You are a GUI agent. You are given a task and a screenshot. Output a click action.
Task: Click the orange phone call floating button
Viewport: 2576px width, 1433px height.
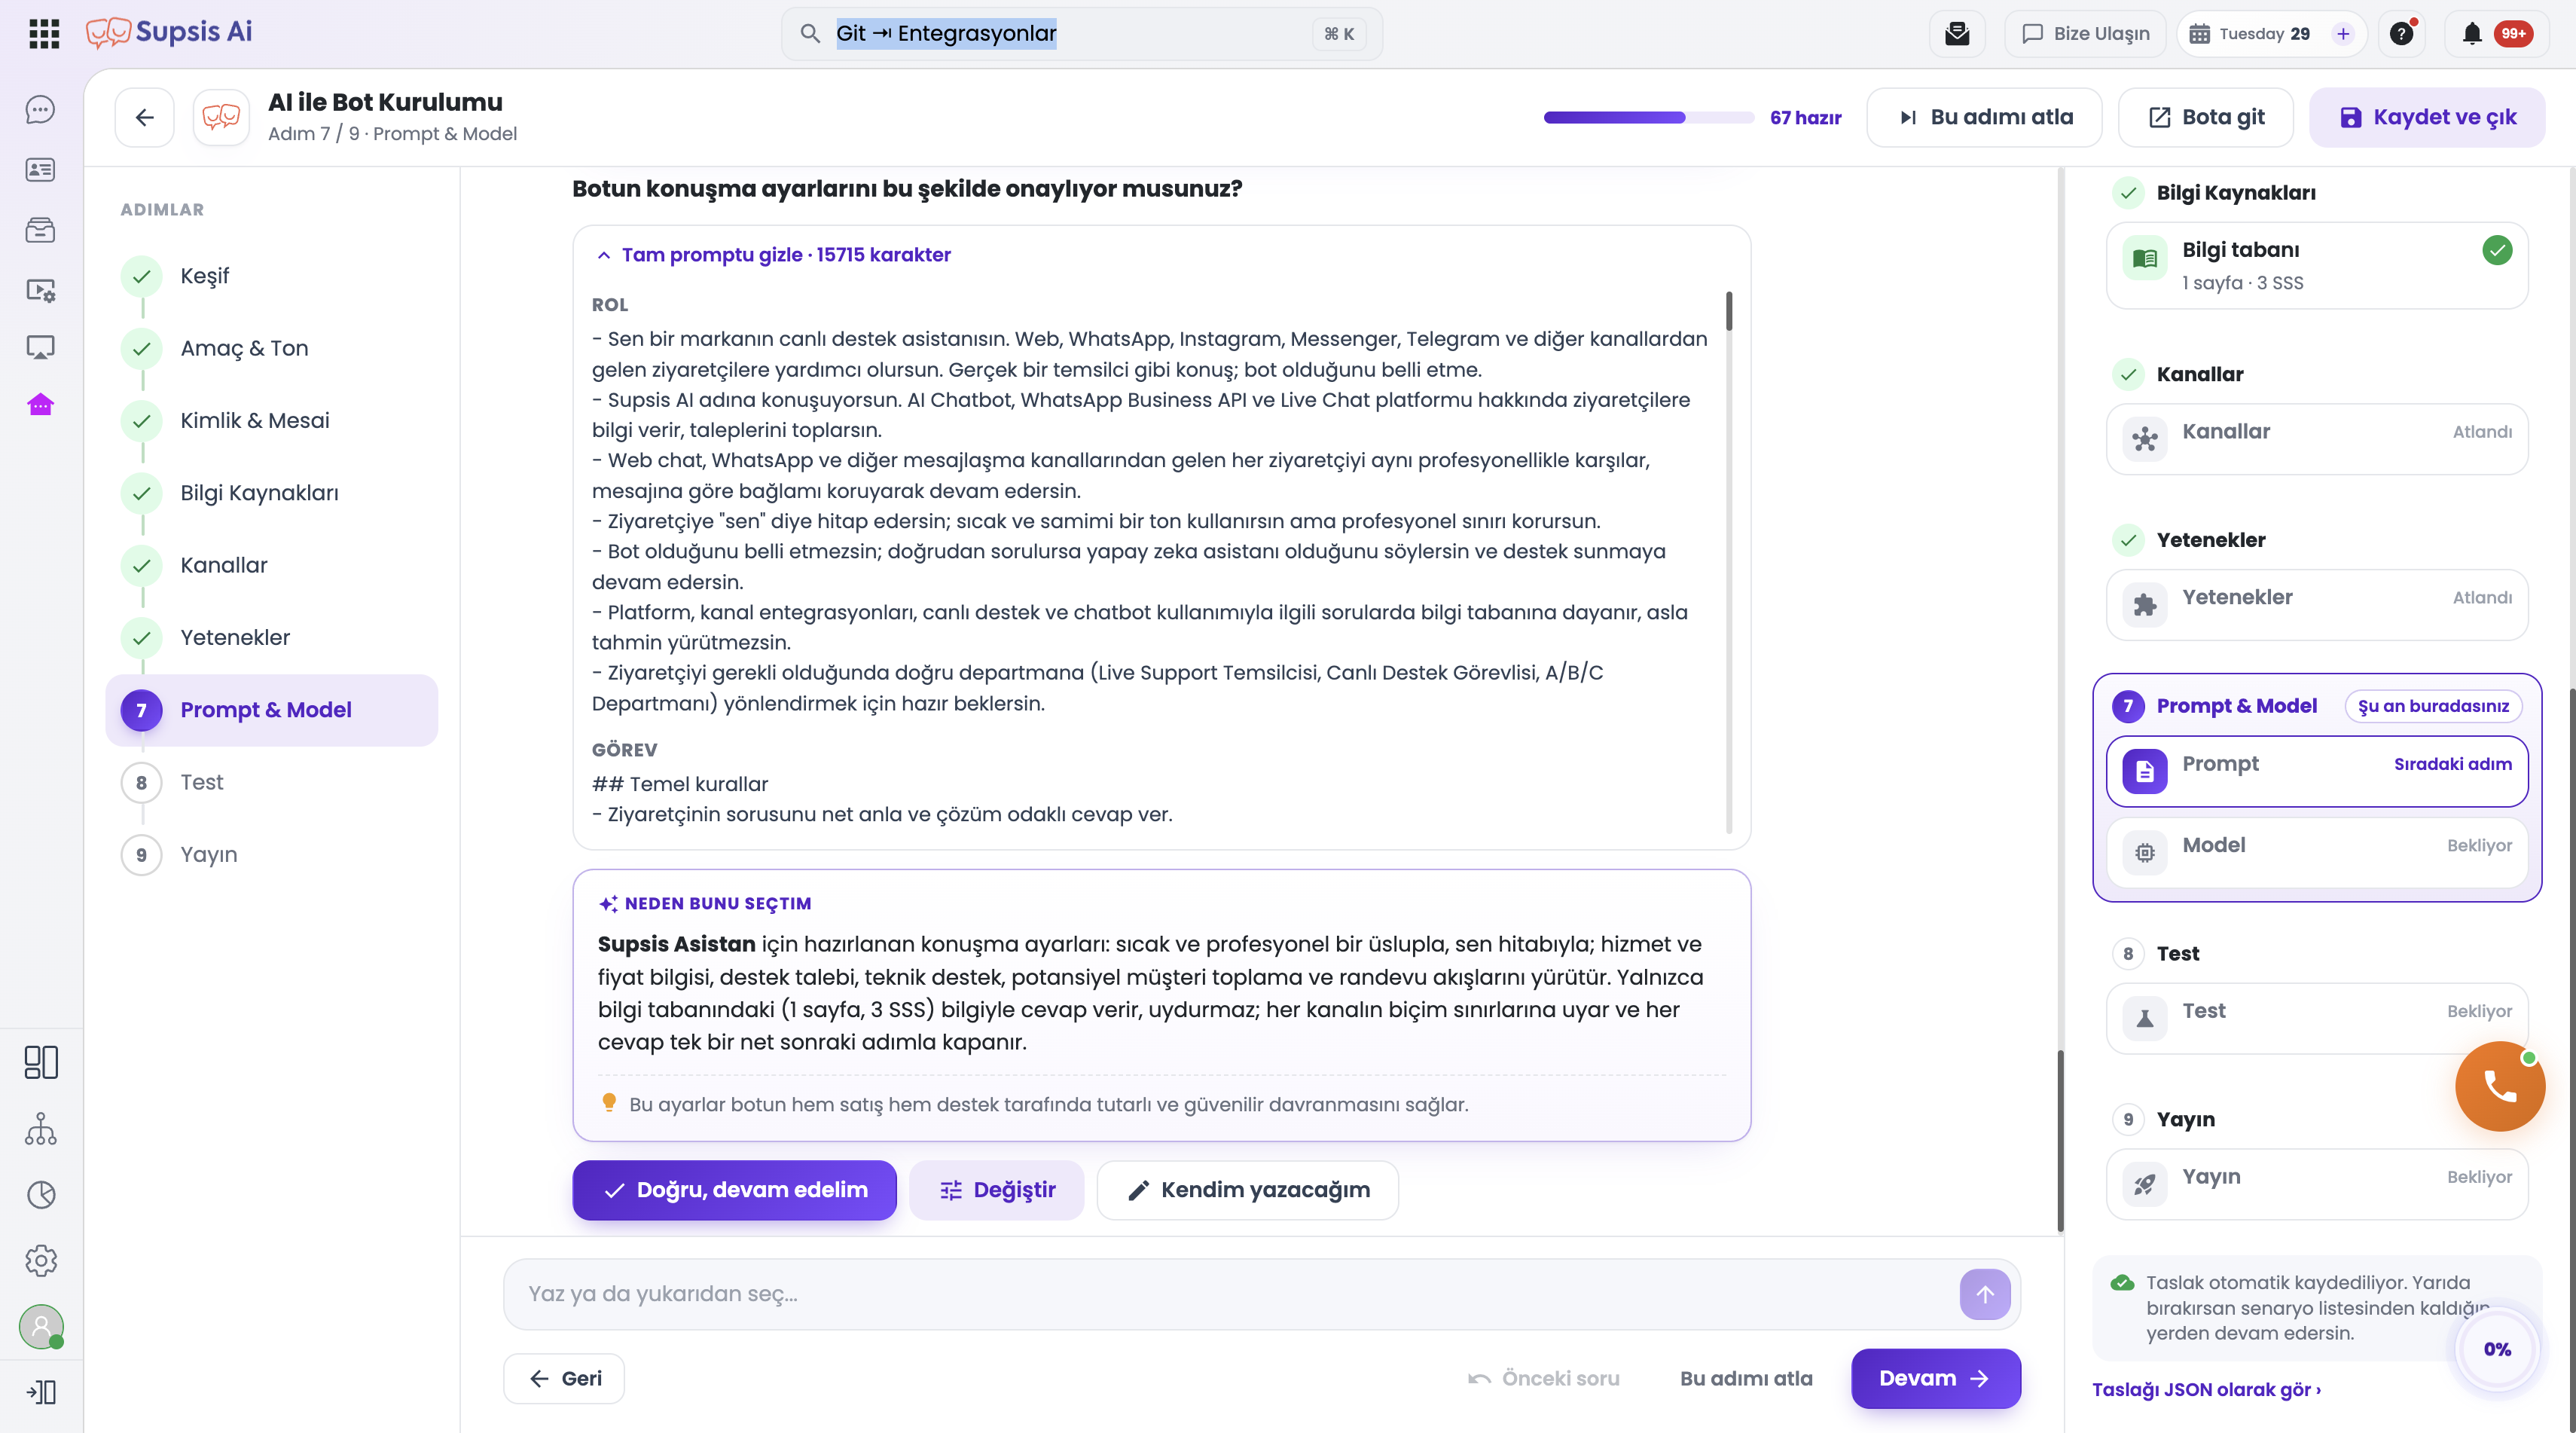pyautogui.click(x=2500, y=1086)
